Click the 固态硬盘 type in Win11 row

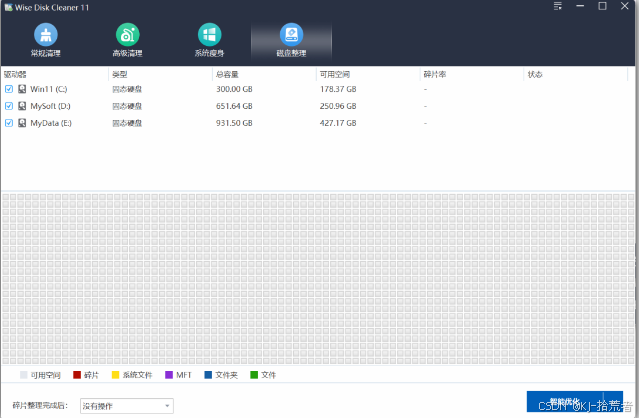[127, 89]
